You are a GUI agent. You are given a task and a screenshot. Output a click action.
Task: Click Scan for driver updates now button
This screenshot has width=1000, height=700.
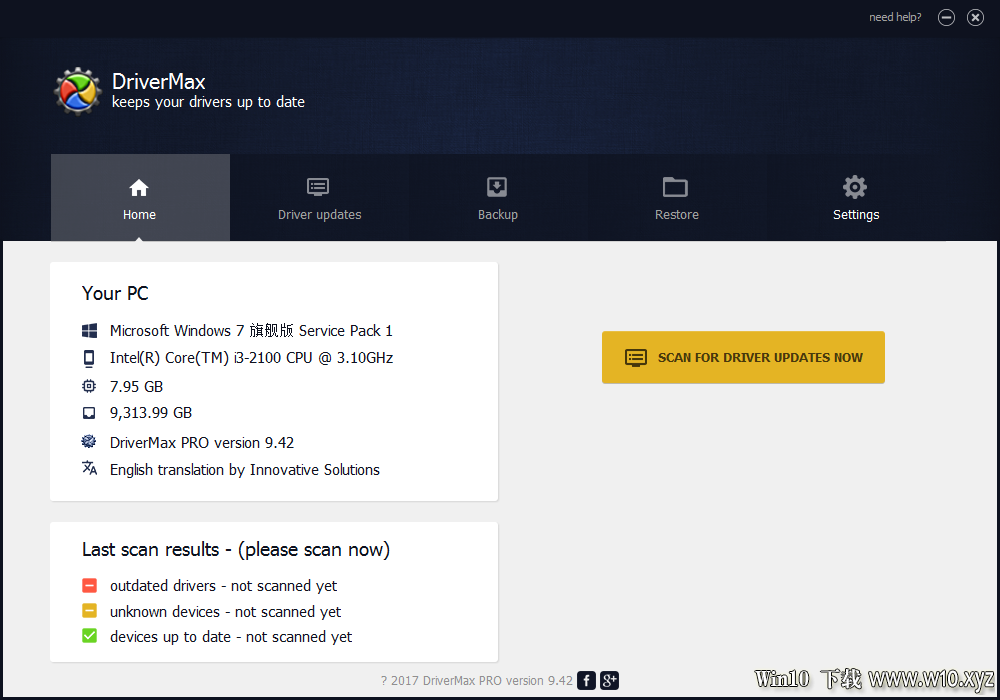click(x=743, y=357)
